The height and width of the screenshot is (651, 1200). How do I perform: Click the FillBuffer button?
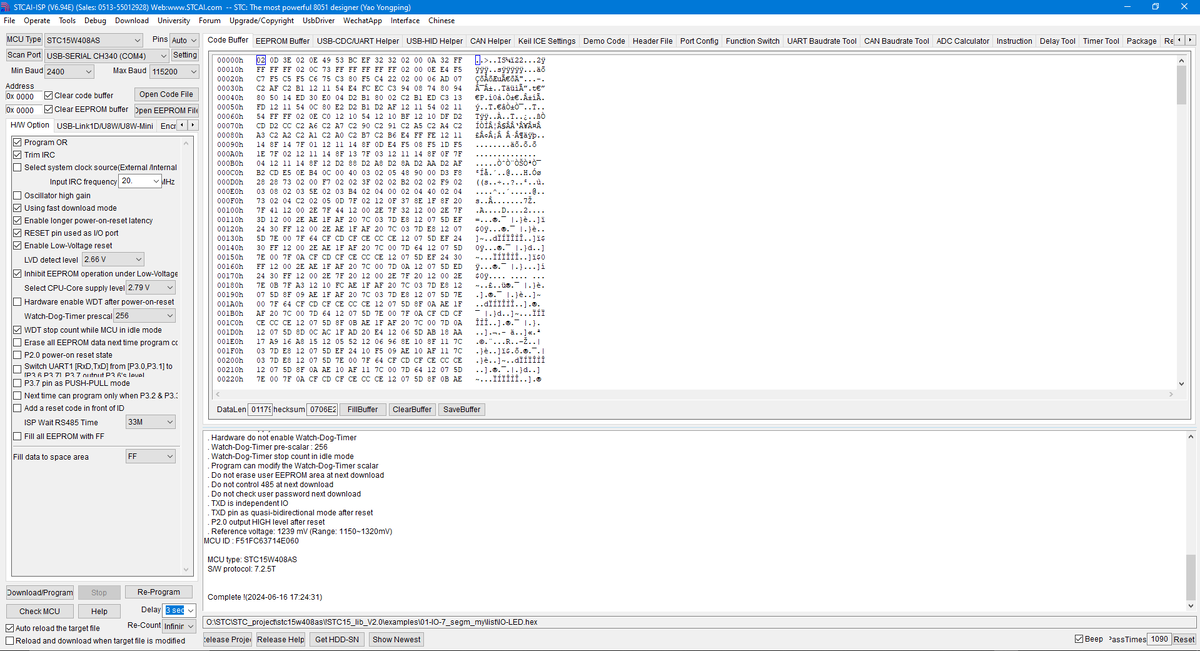pyautogui.click(x=362, y=409)
